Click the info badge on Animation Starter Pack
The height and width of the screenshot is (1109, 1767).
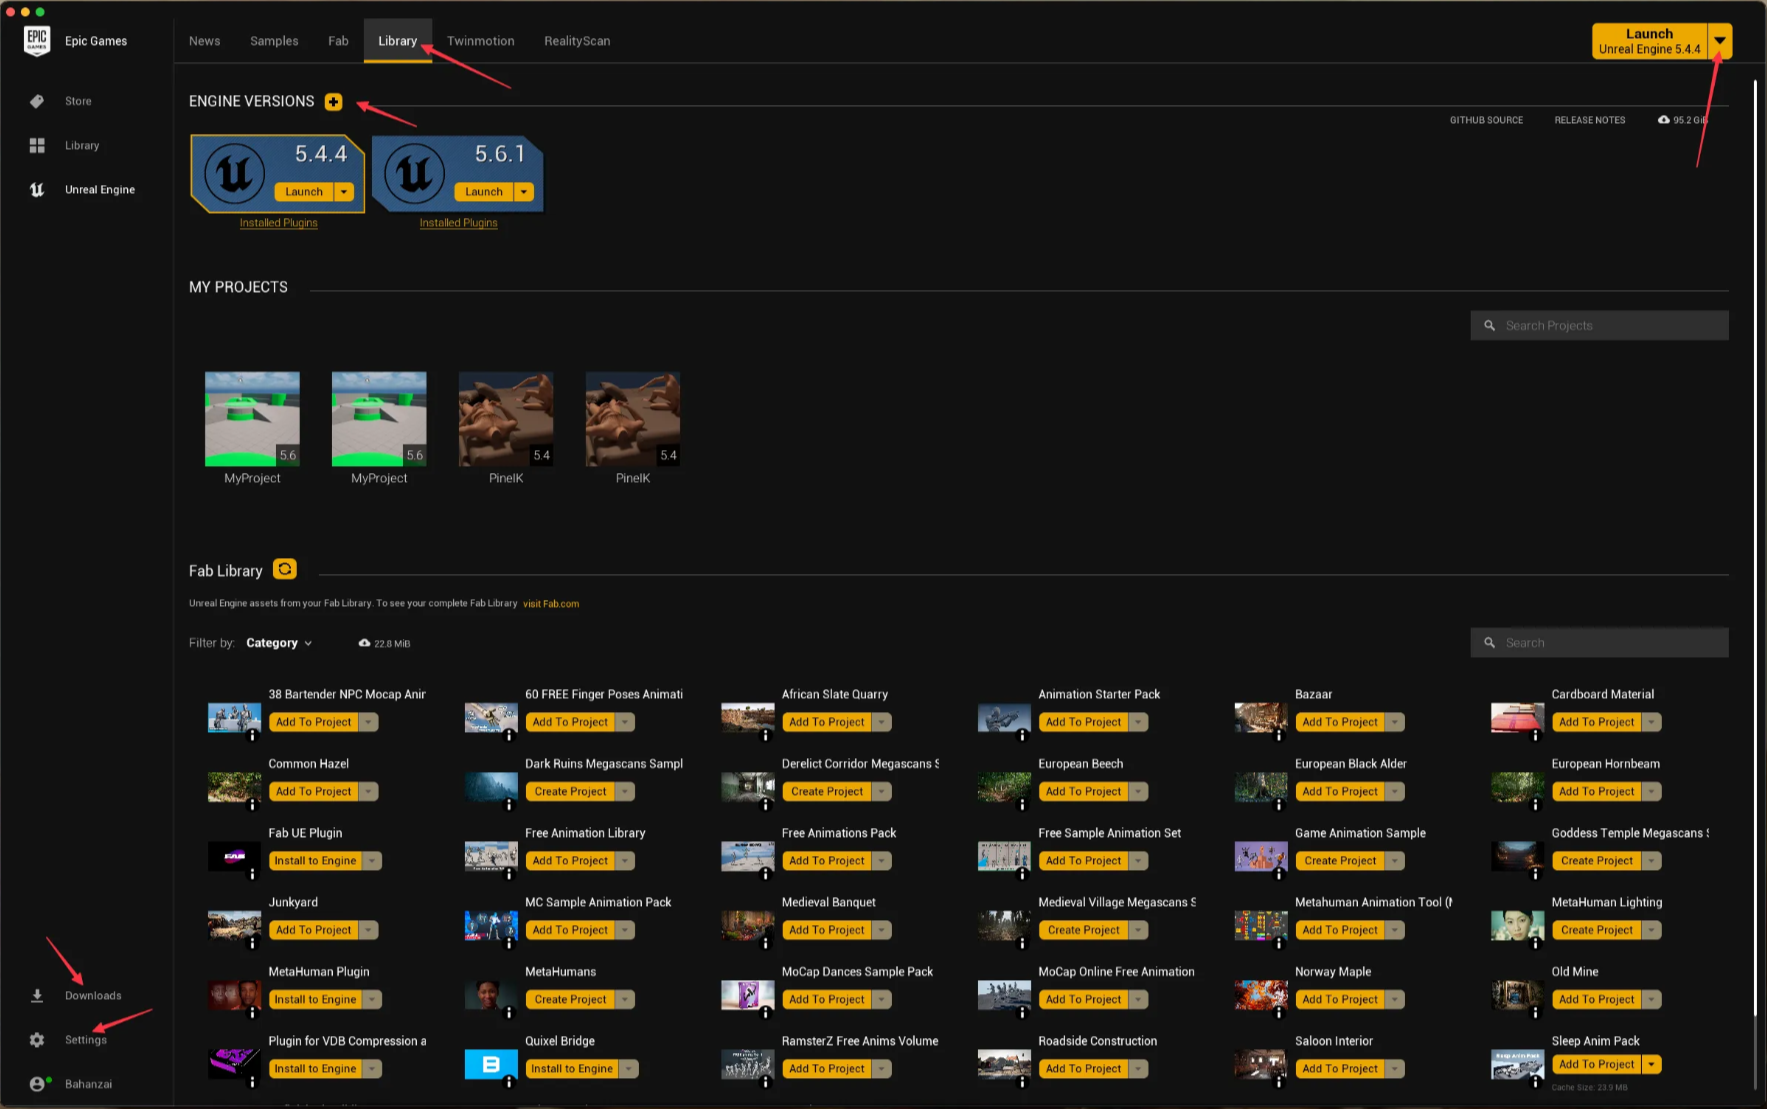tap(1022, 736)
